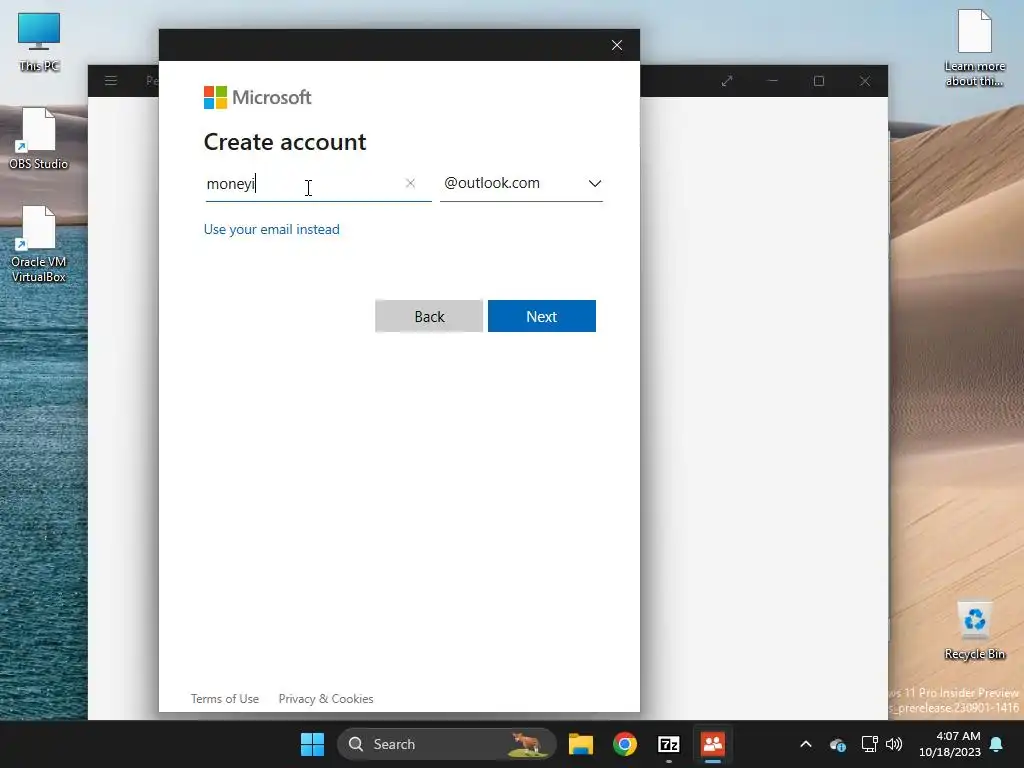This screenshot has height=768, width=1024.
Task: Select the Recycle Bin desktop icon
Action: 974,631
